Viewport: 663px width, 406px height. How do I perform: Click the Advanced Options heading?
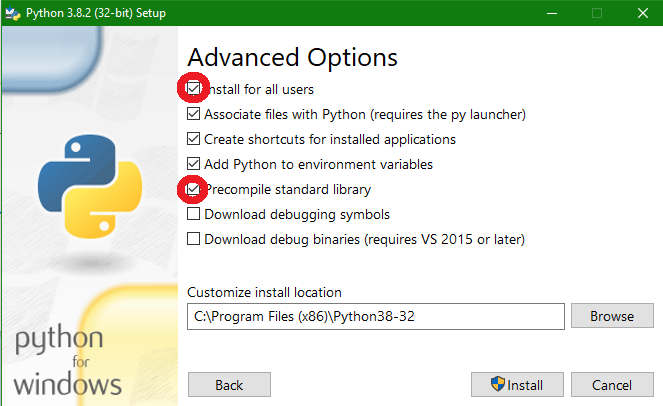coord(293,58)
